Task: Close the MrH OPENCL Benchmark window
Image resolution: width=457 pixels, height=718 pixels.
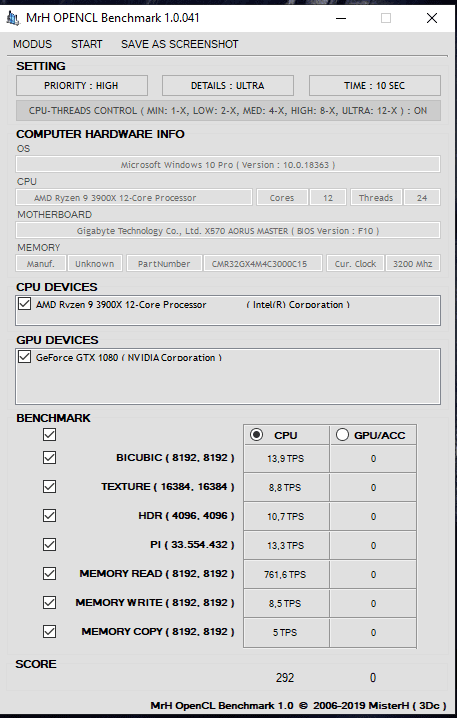Action: pos(432,18)
